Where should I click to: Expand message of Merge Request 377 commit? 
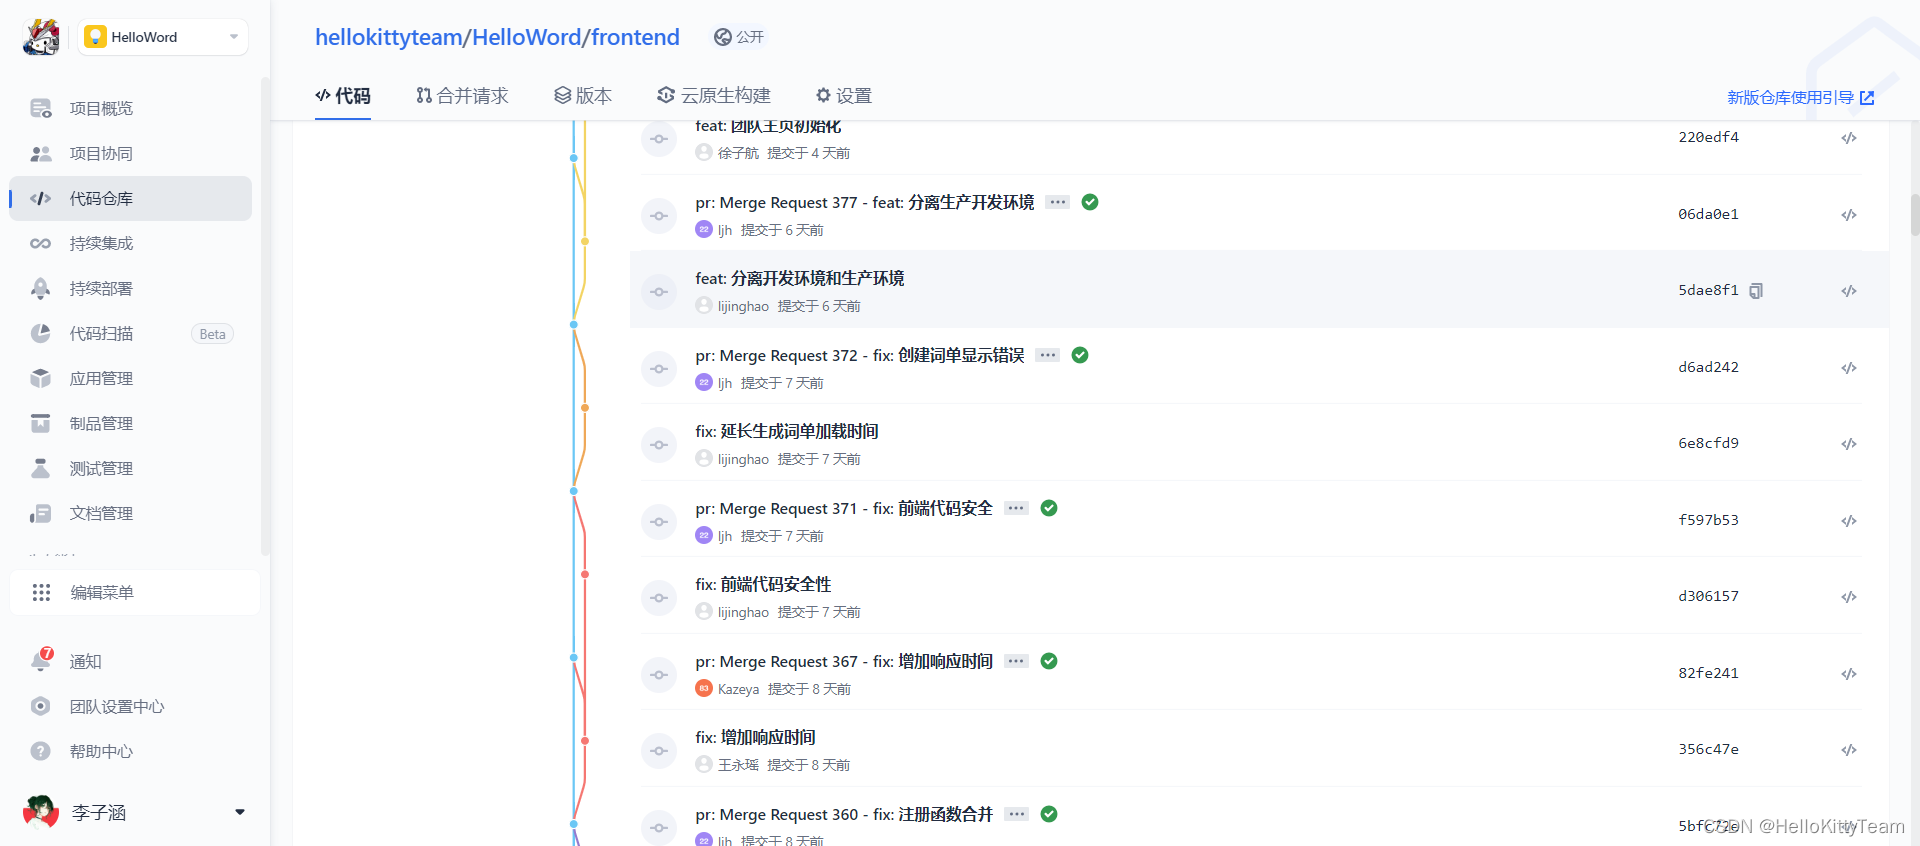(1058, 202)
